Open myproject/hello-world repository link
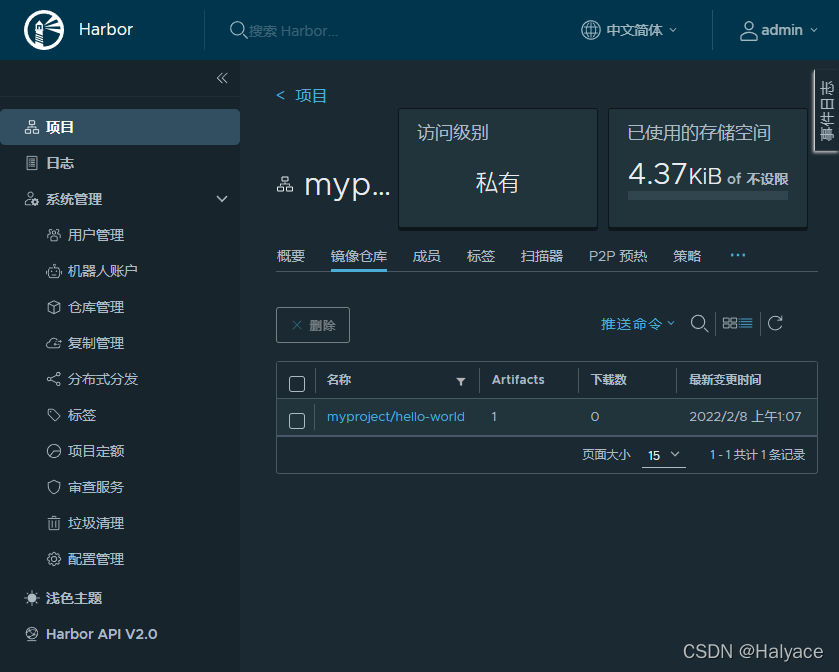Image resolution: width=839 pixels, height=672 pixels. click(x=395, y=417)
